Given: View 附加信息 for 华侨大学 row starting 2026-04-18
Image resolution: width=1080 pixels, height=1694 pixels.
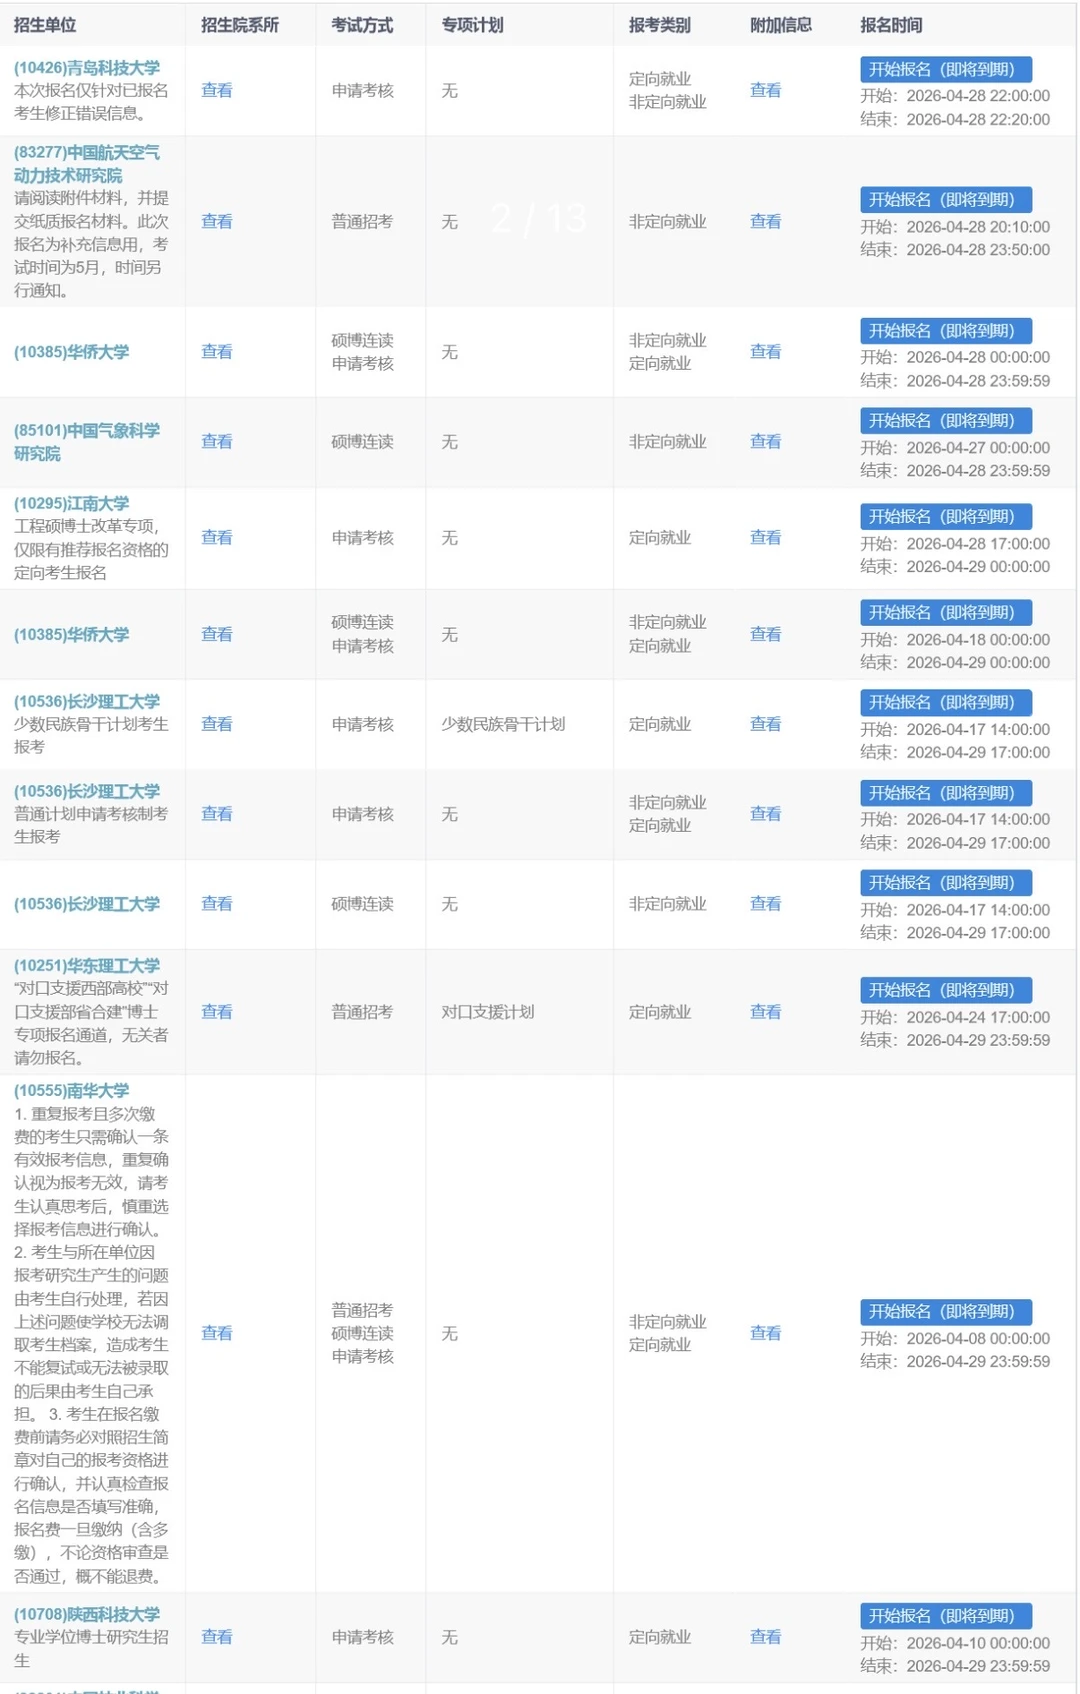Looking at the screenshot, I should pos(766,634).
